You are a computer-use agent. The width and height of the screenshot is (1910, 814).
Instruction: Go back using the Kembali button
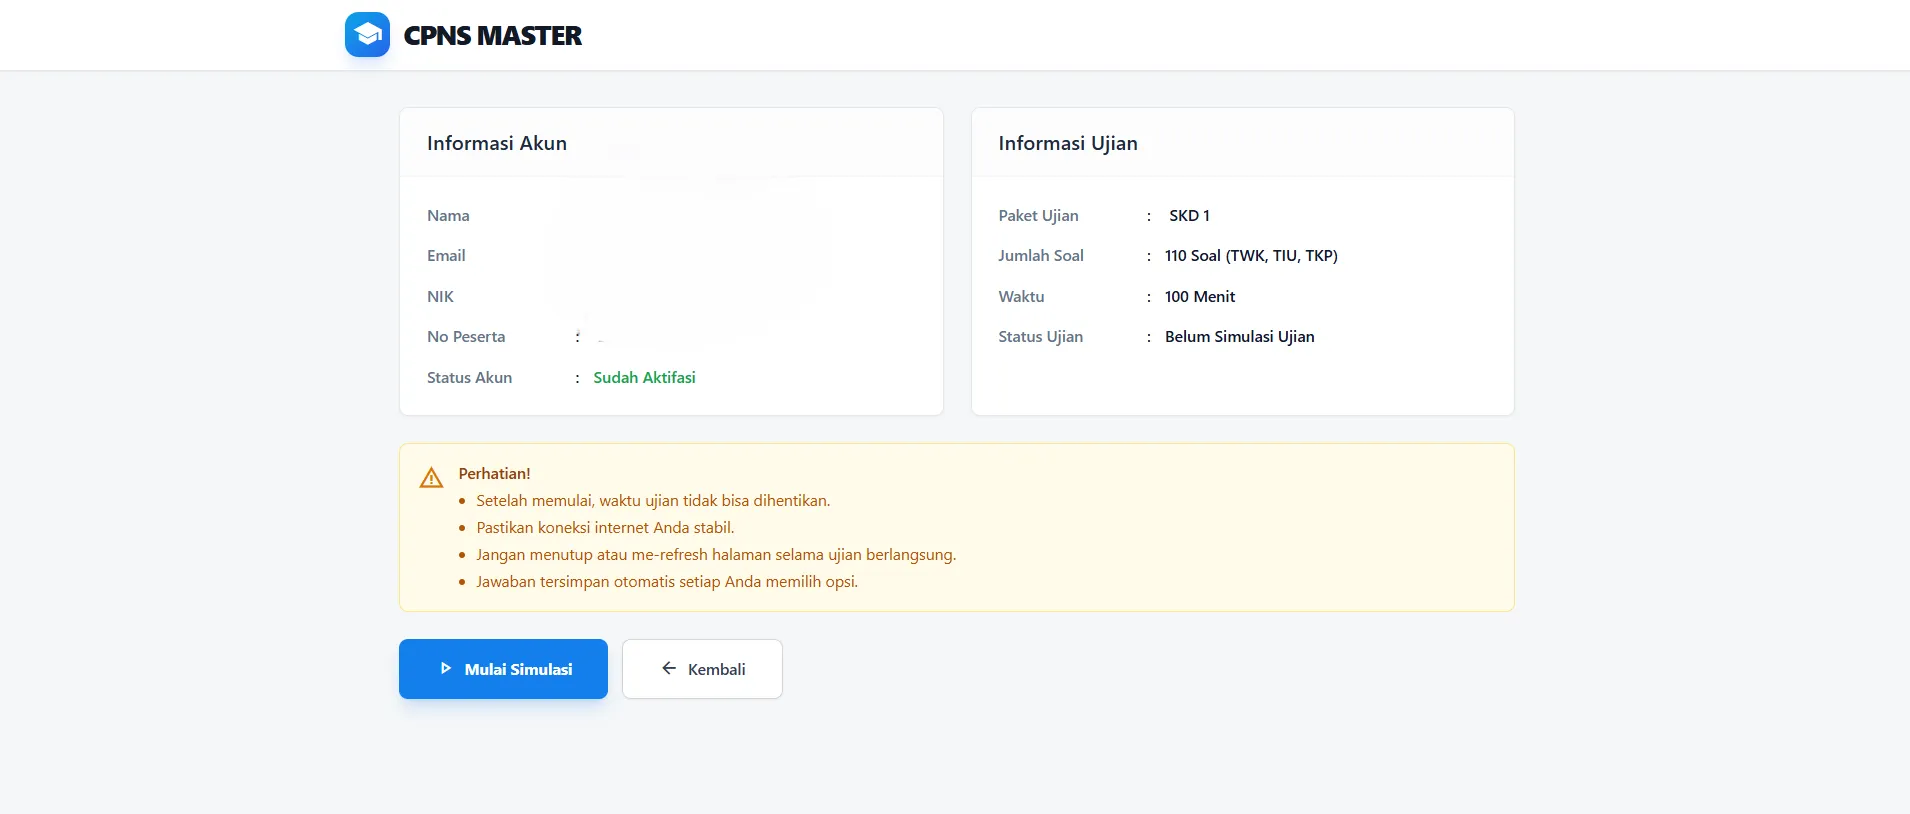(702, 669)
